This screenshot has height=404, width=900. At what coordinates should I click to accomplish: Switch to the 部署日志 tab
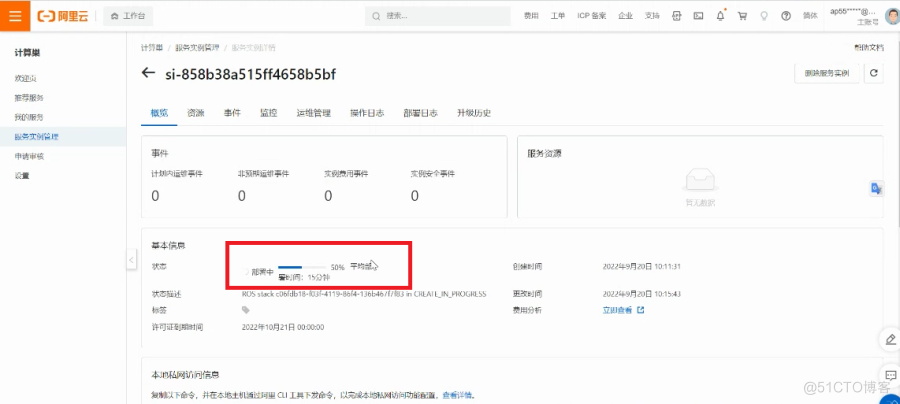(x=420, y=113)
